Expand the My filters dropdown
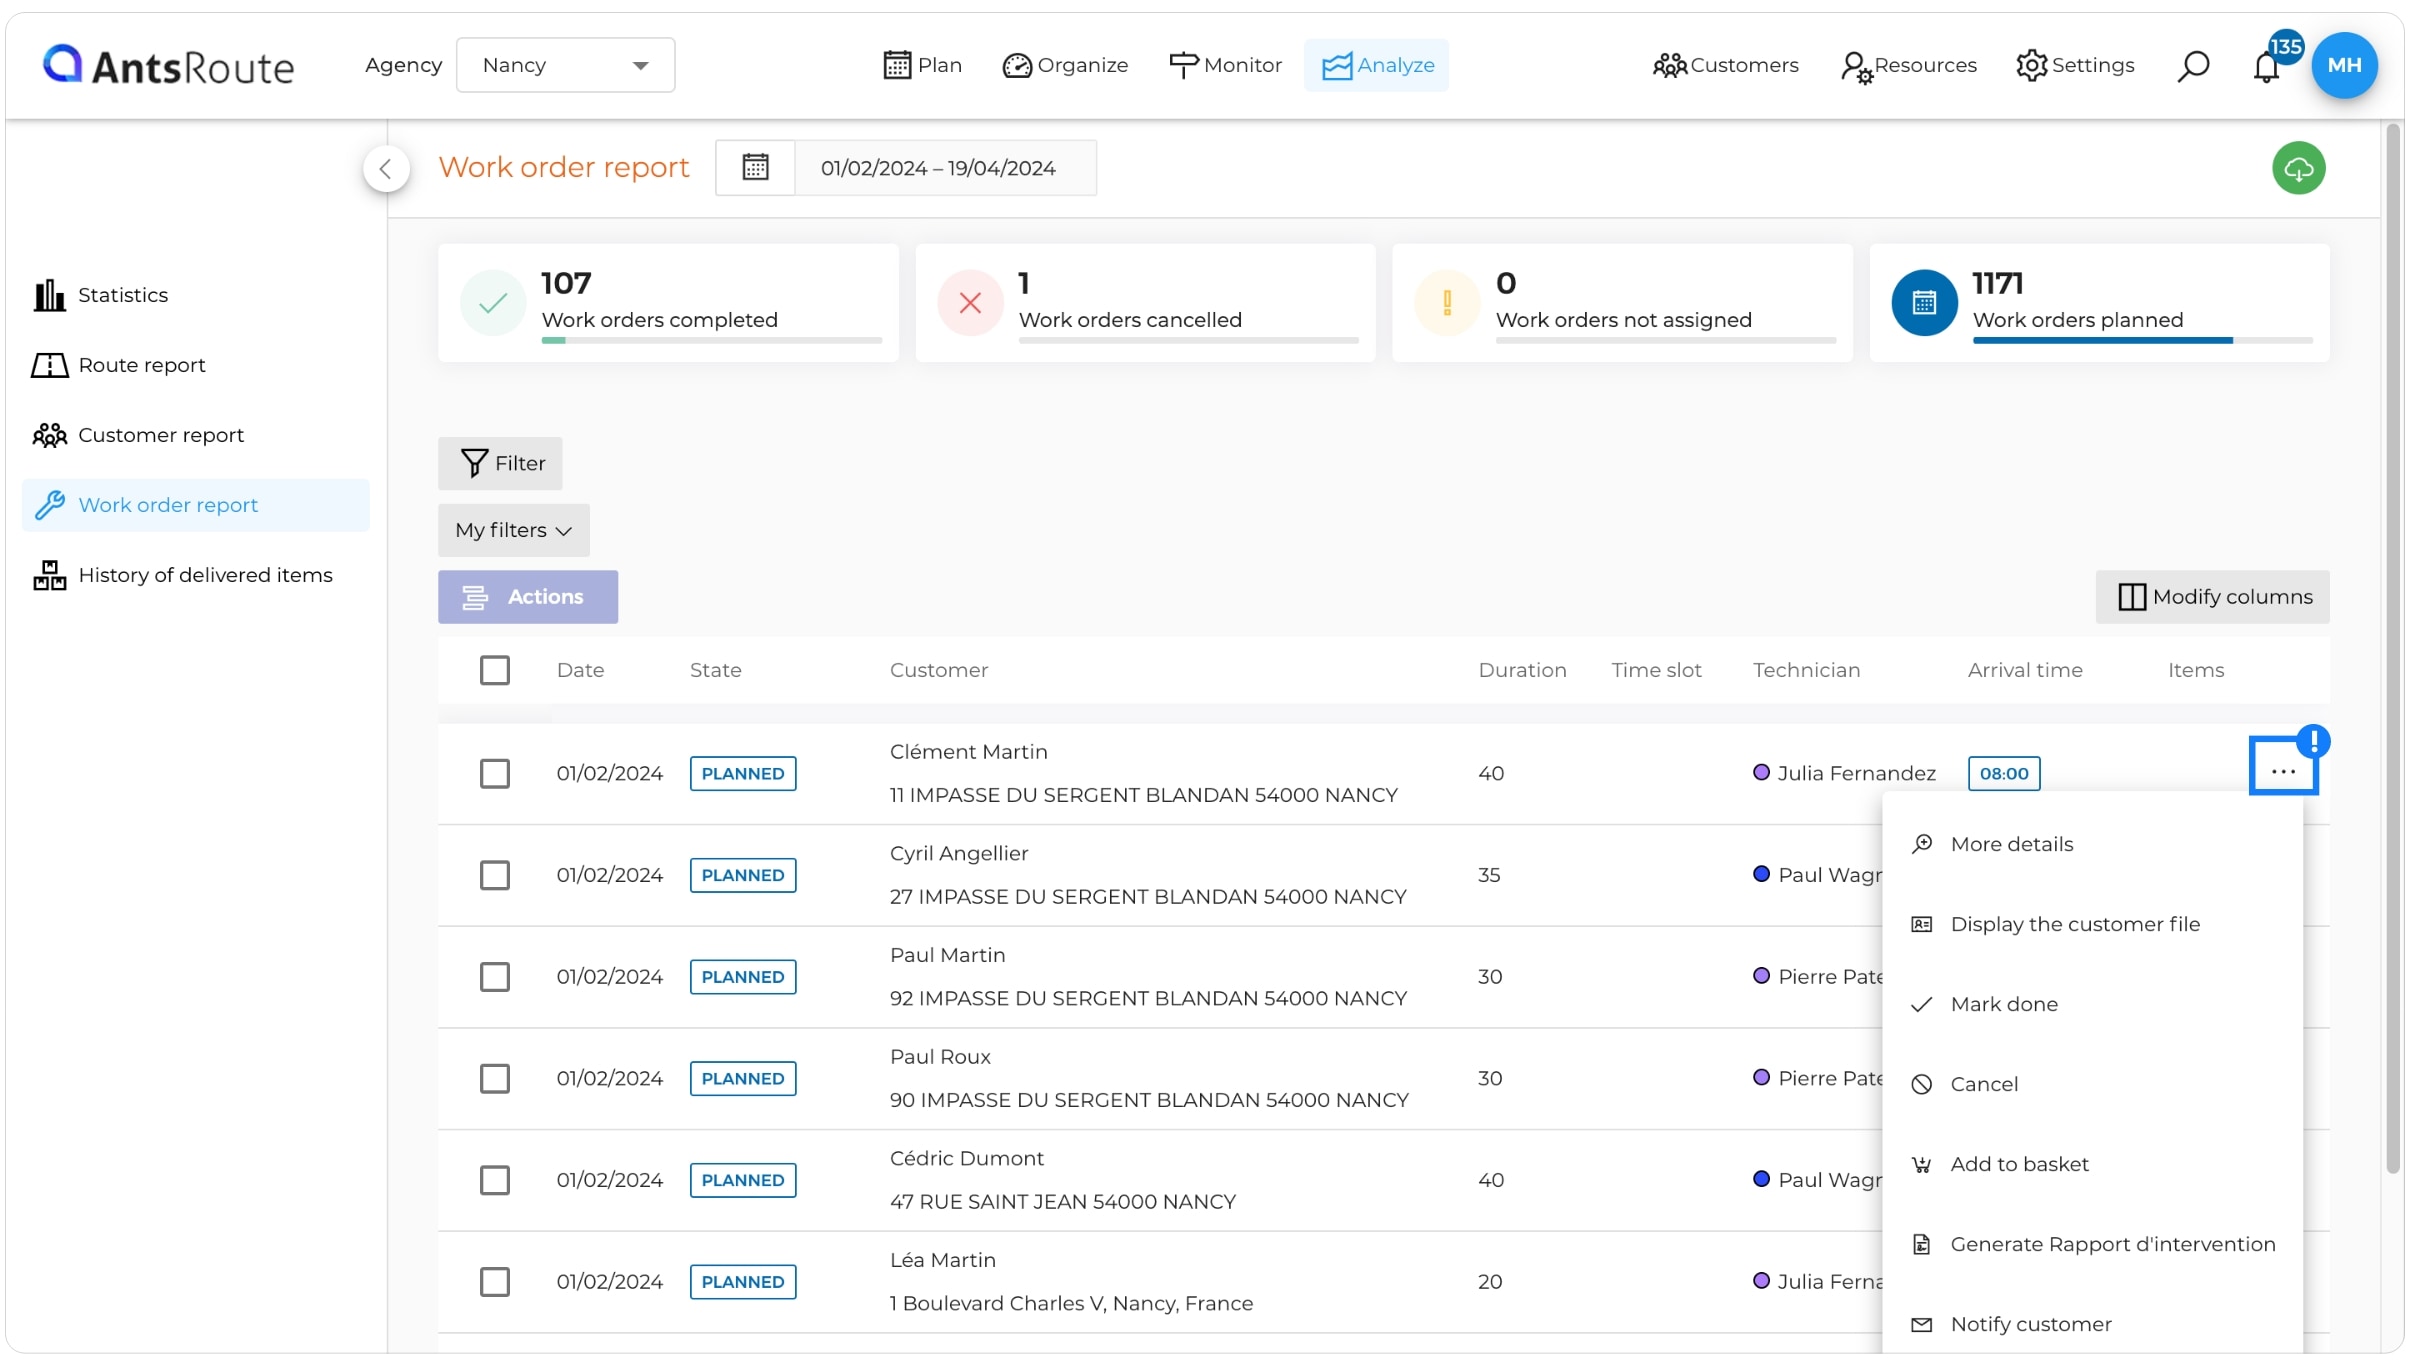 (514, 530)
